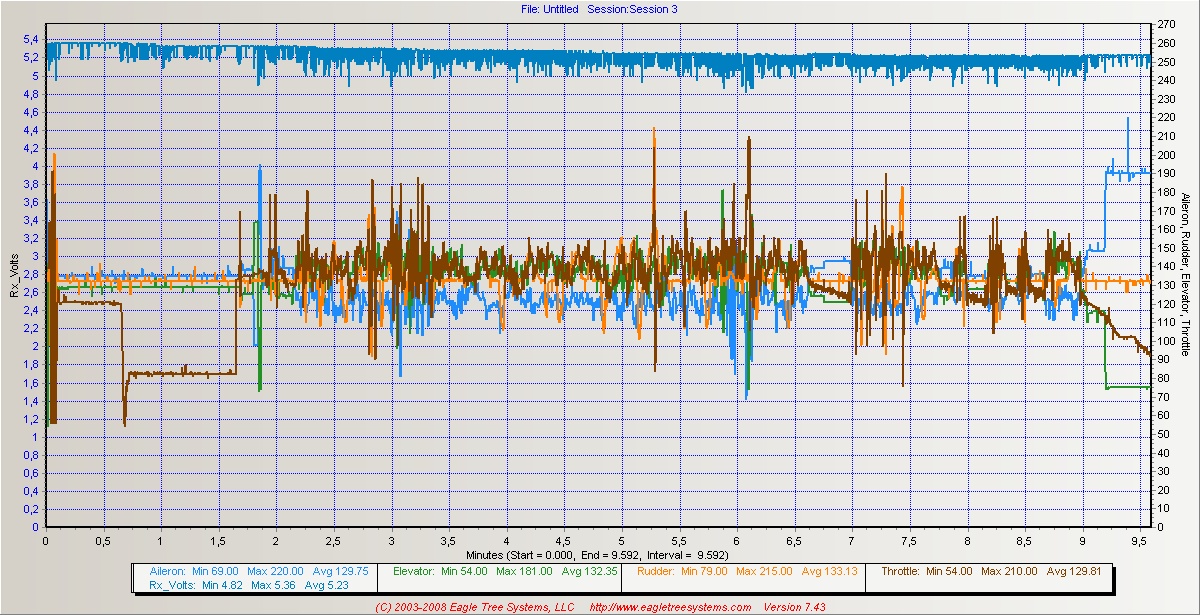The width and height of the screenshot is (1200, 615).
Task: Click the 'Rx_Volts:' legend label
Action: click(173, 585)
